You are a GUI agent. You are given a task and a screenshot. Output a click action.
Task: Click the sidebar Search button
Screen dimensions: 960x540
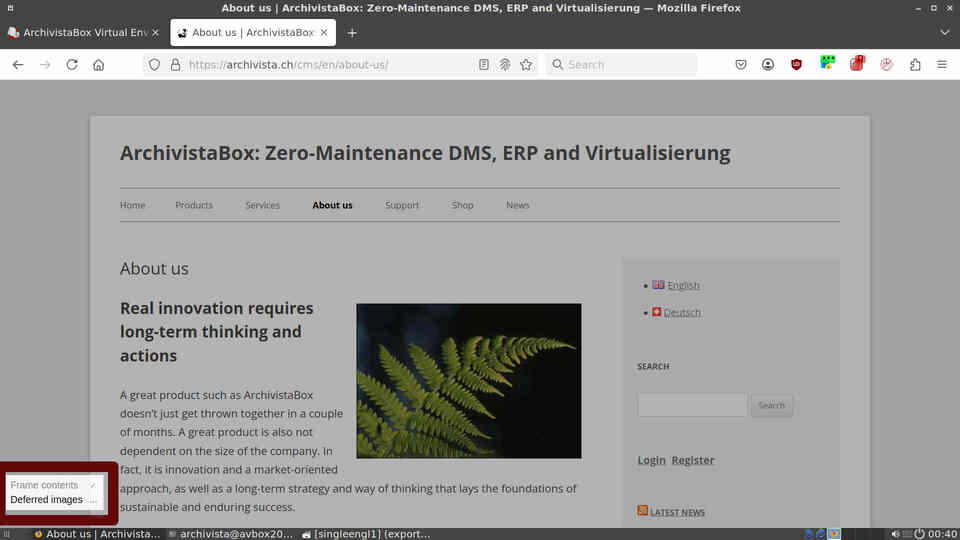pos(771,405)
